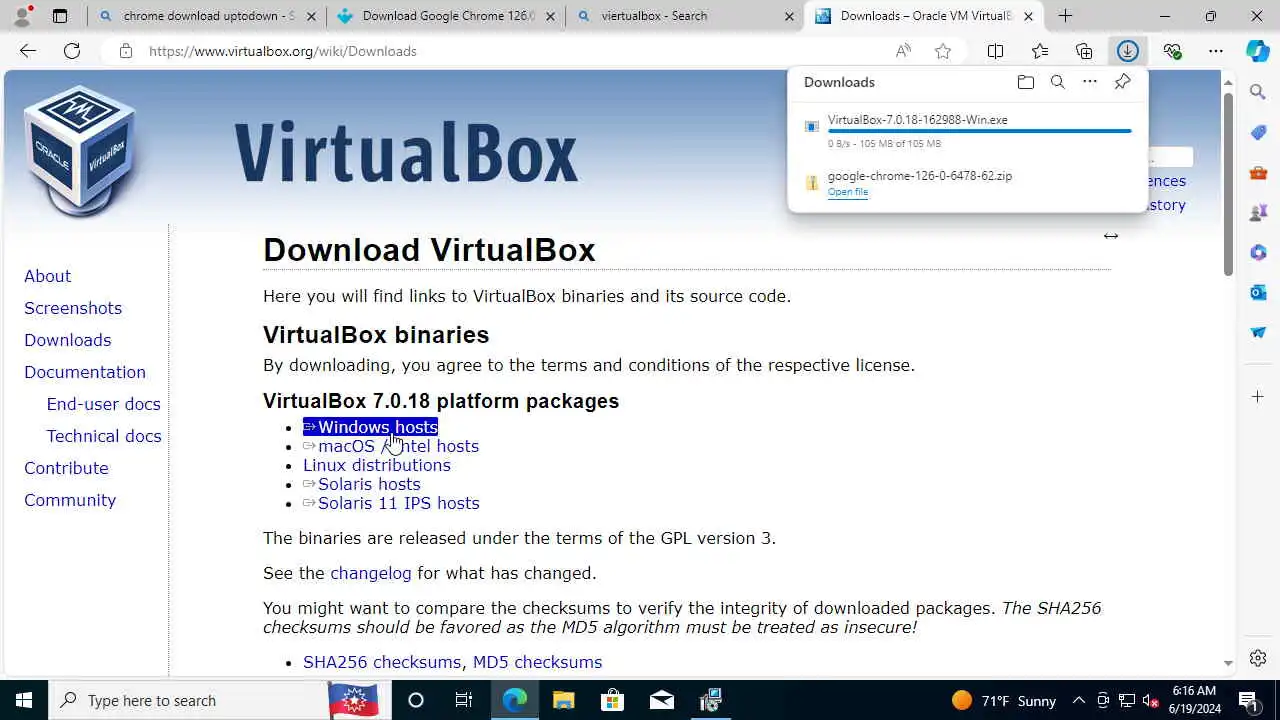
Task: Open the Collections icon in toolbar
Action: click(1084, 51)
